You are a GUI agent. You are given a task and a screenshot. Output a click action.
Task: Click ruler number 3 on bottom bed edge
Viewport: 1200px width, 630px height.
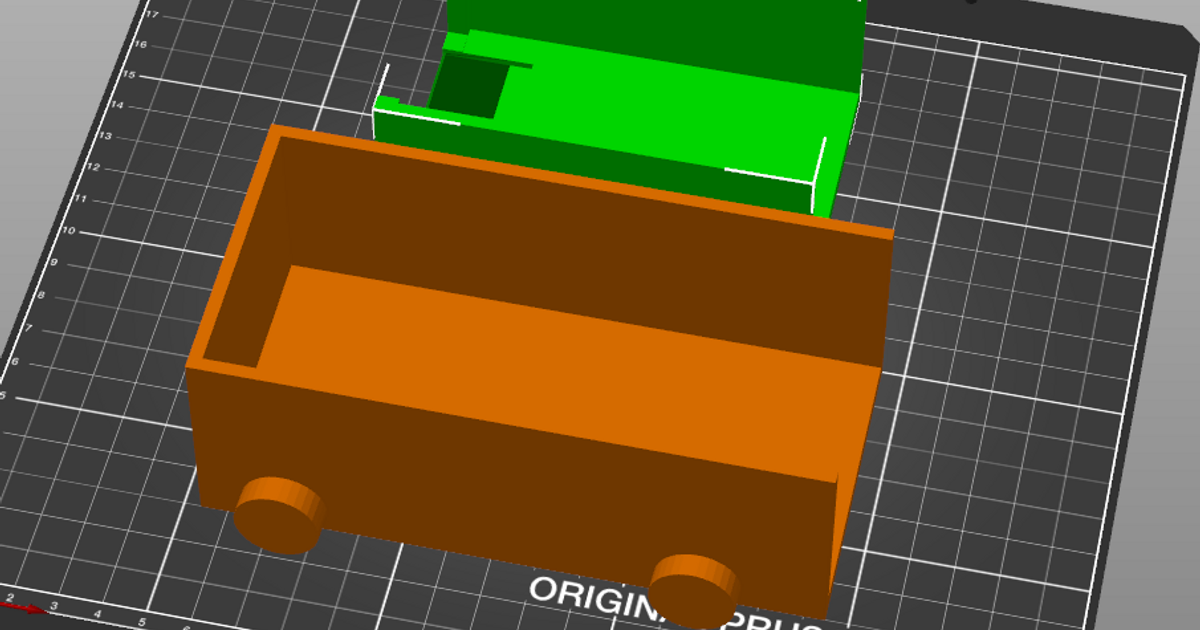point(54,607)
